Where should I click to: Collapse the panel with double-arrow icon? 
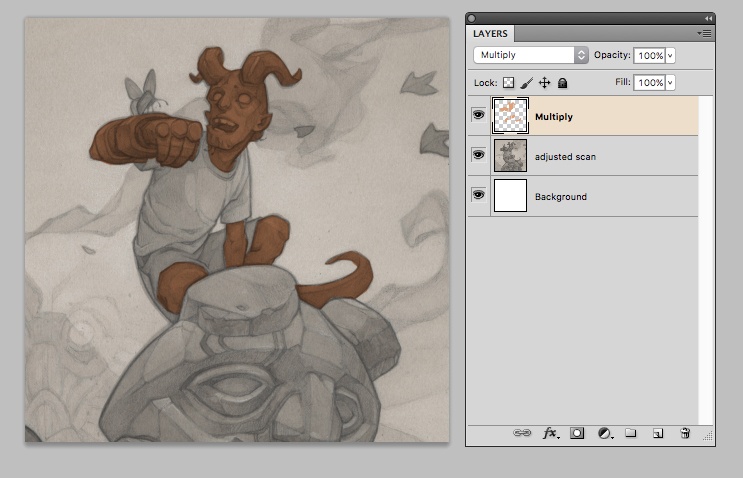point(708,18)
